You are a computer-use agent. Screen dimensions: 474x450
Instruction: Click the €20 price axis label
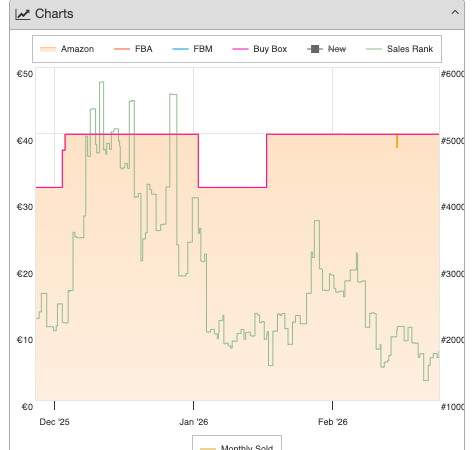click(x=25, y=274)
